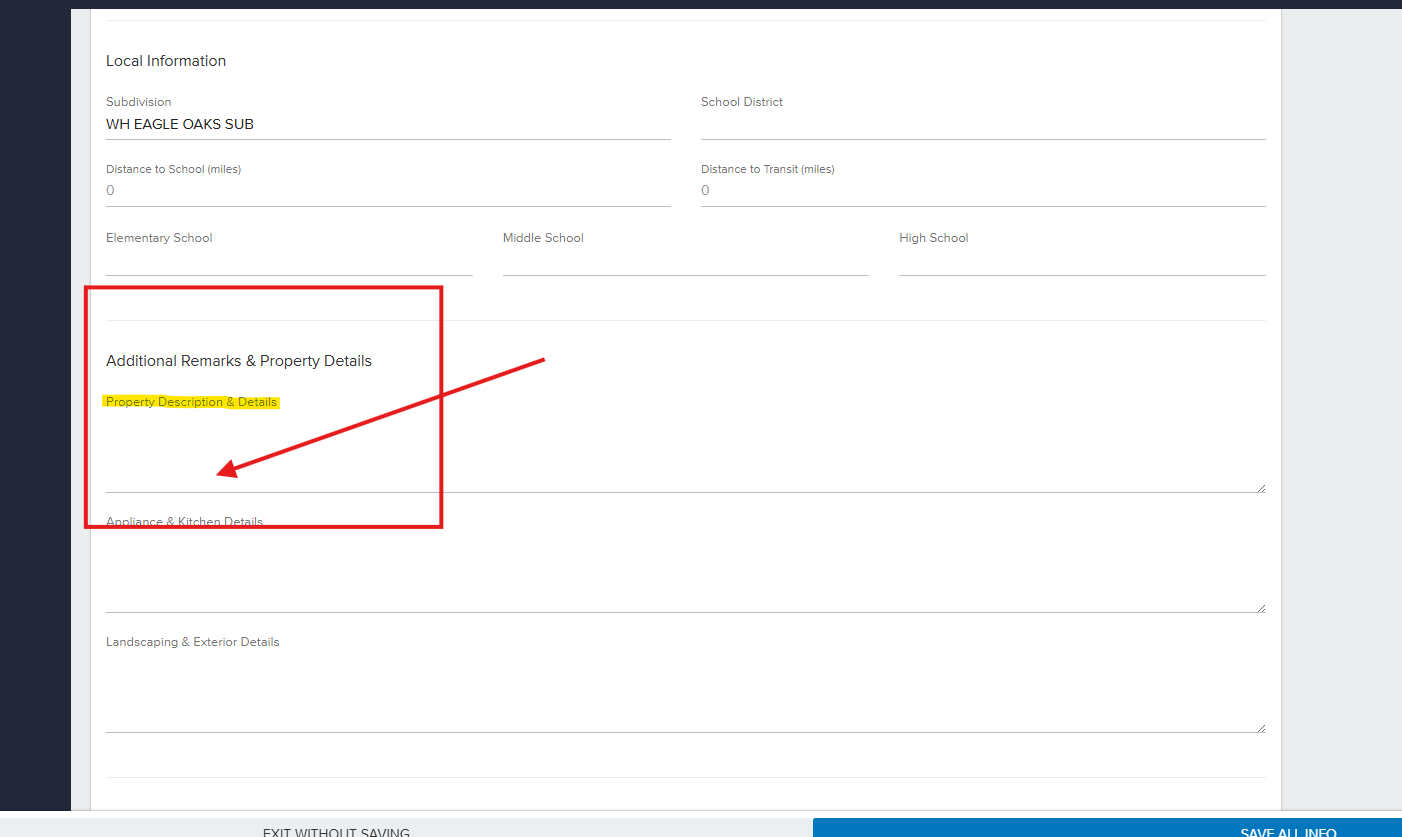Focus the School District input field
Screen dimensions: 1402x837
(x=982, y=125)
